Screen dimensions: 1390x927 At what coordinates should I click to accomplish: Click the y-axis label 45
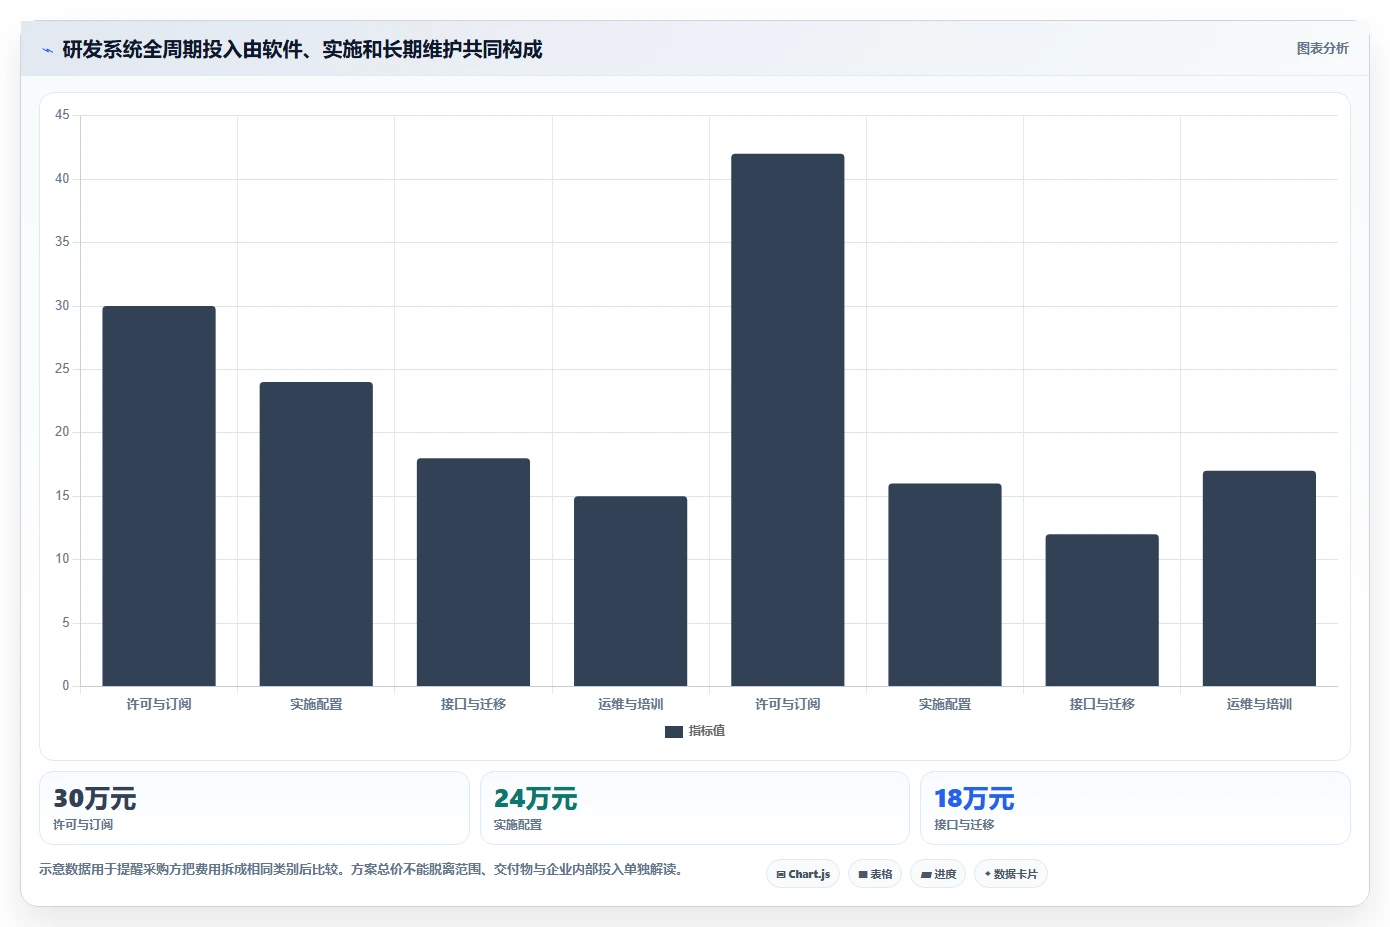pyautogui.click(x=62, y=115)
